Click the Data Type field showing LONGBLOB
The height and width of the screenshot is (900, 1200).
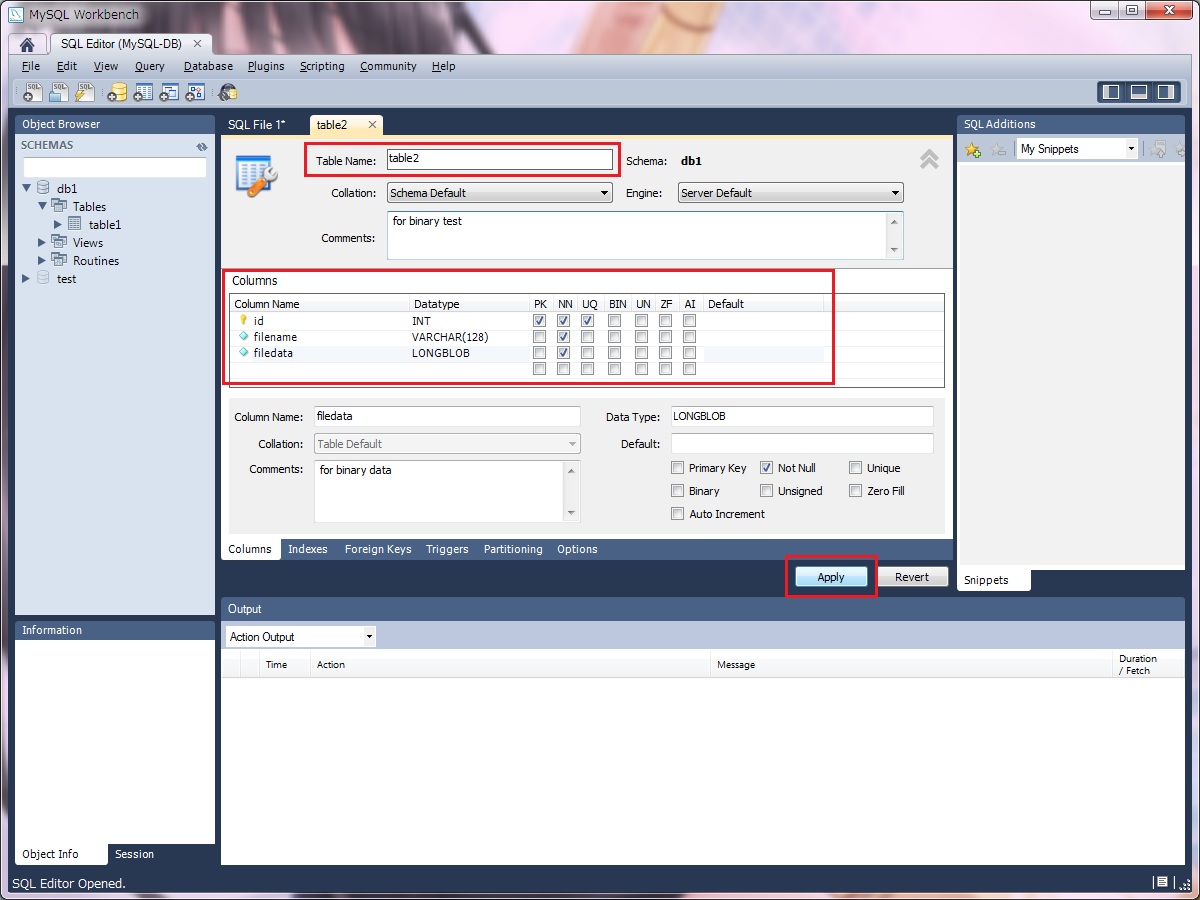[802, 416]
